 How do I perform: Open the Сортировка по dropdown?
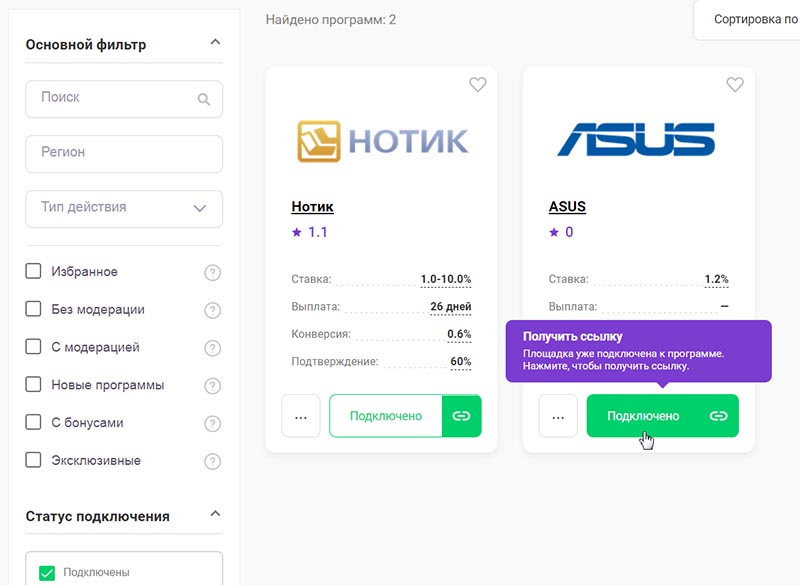pos(746,20)
